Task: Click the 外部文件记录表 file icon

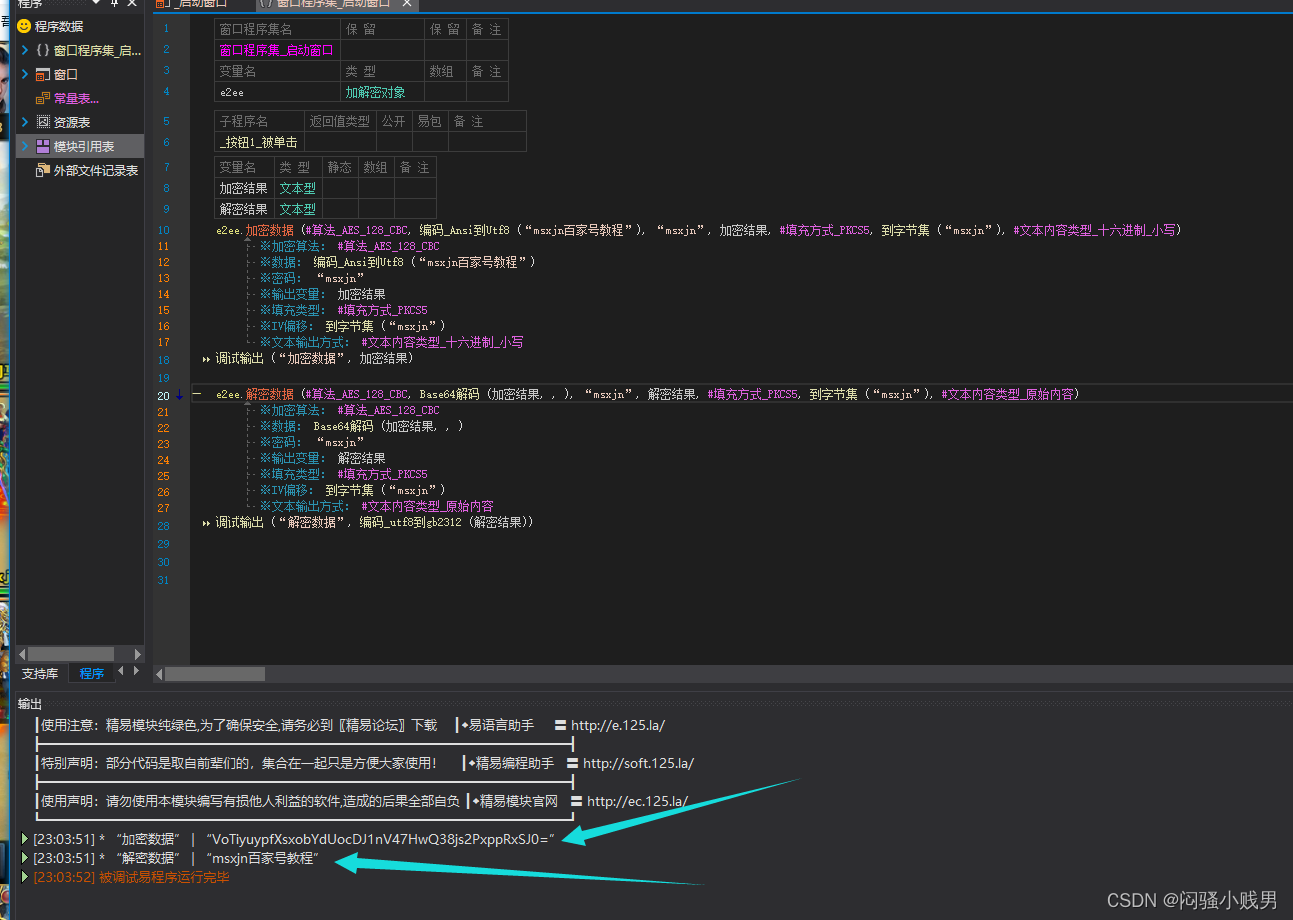Action: (43, 170)
